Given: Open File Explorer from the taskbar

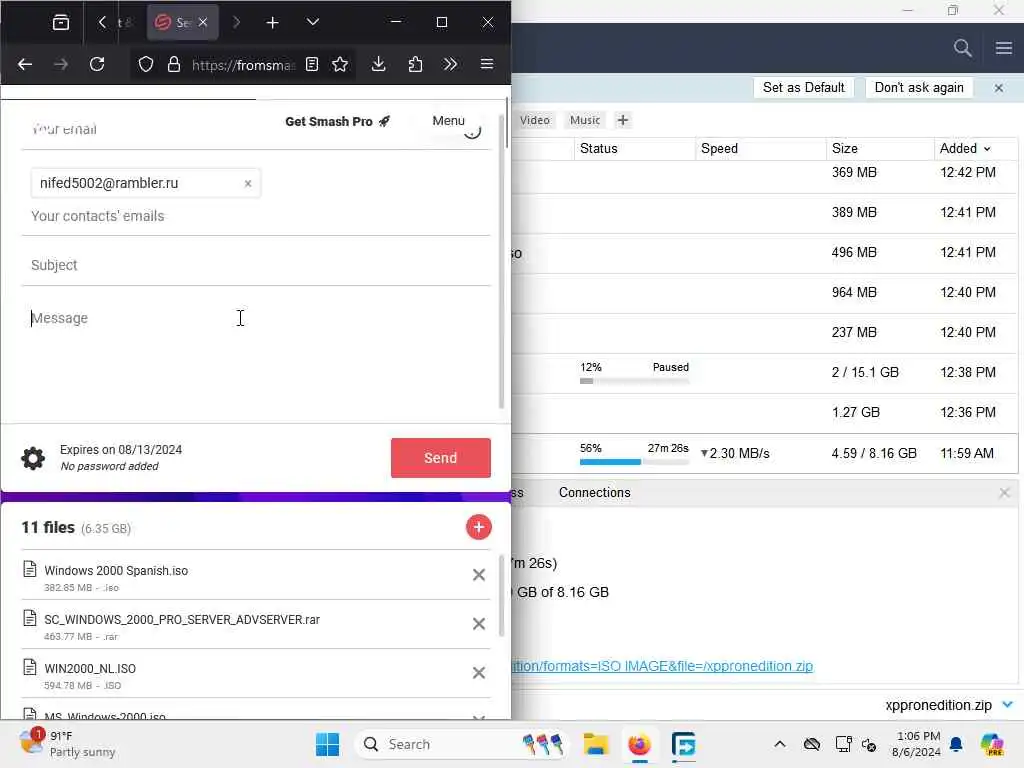Looking at the screenshot, I should (596, 744).
